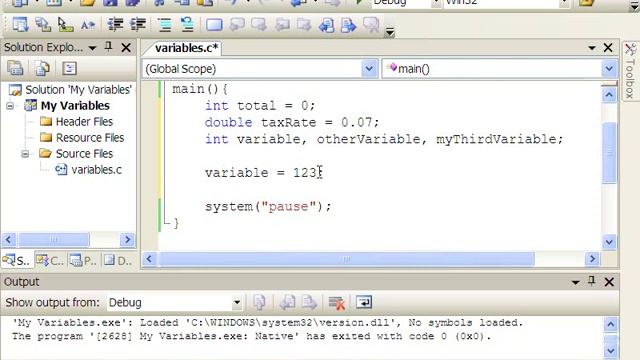The height and width of the screenshot is (360, 640).
Task: Go to next bookmark in current document
Action: click(x=349, y=24)
